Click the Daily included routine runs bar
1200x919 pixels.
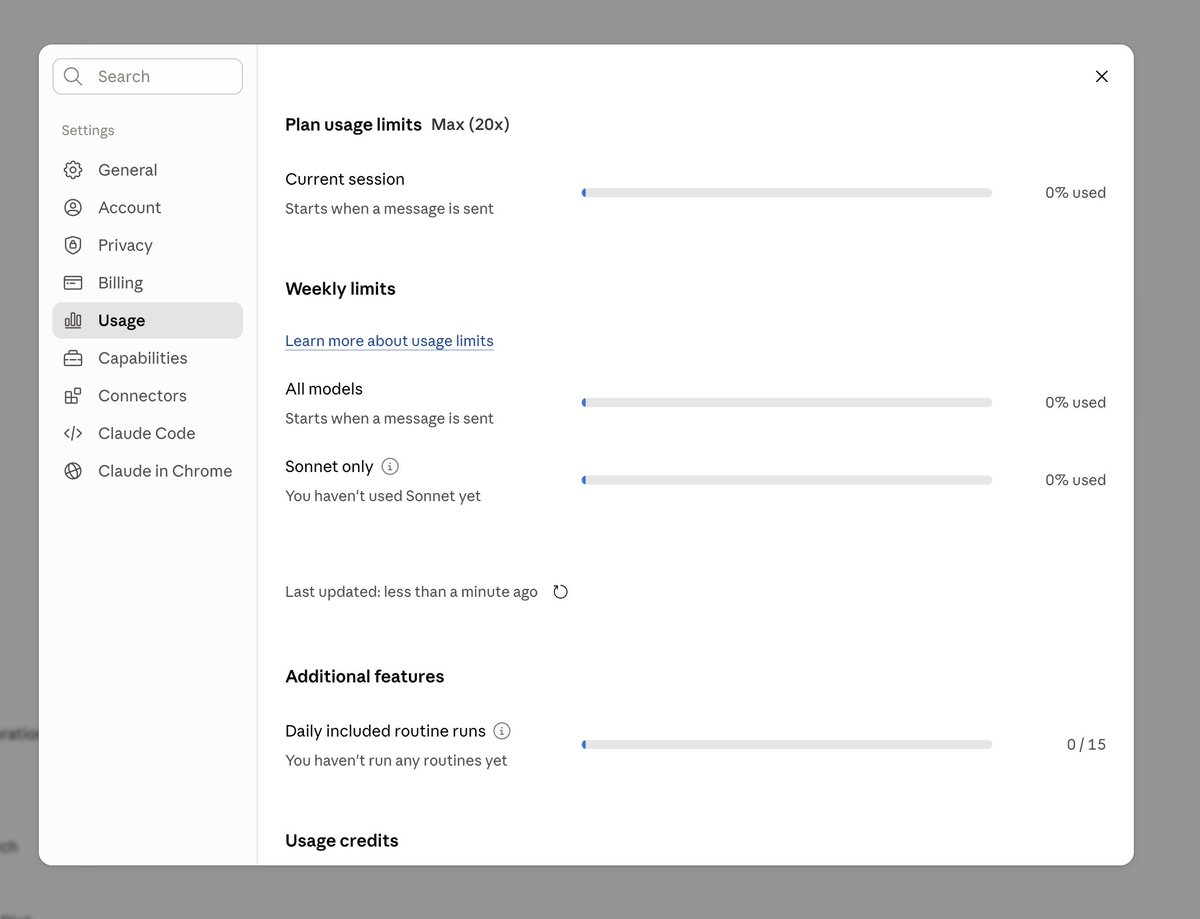[x=787, y=745]
